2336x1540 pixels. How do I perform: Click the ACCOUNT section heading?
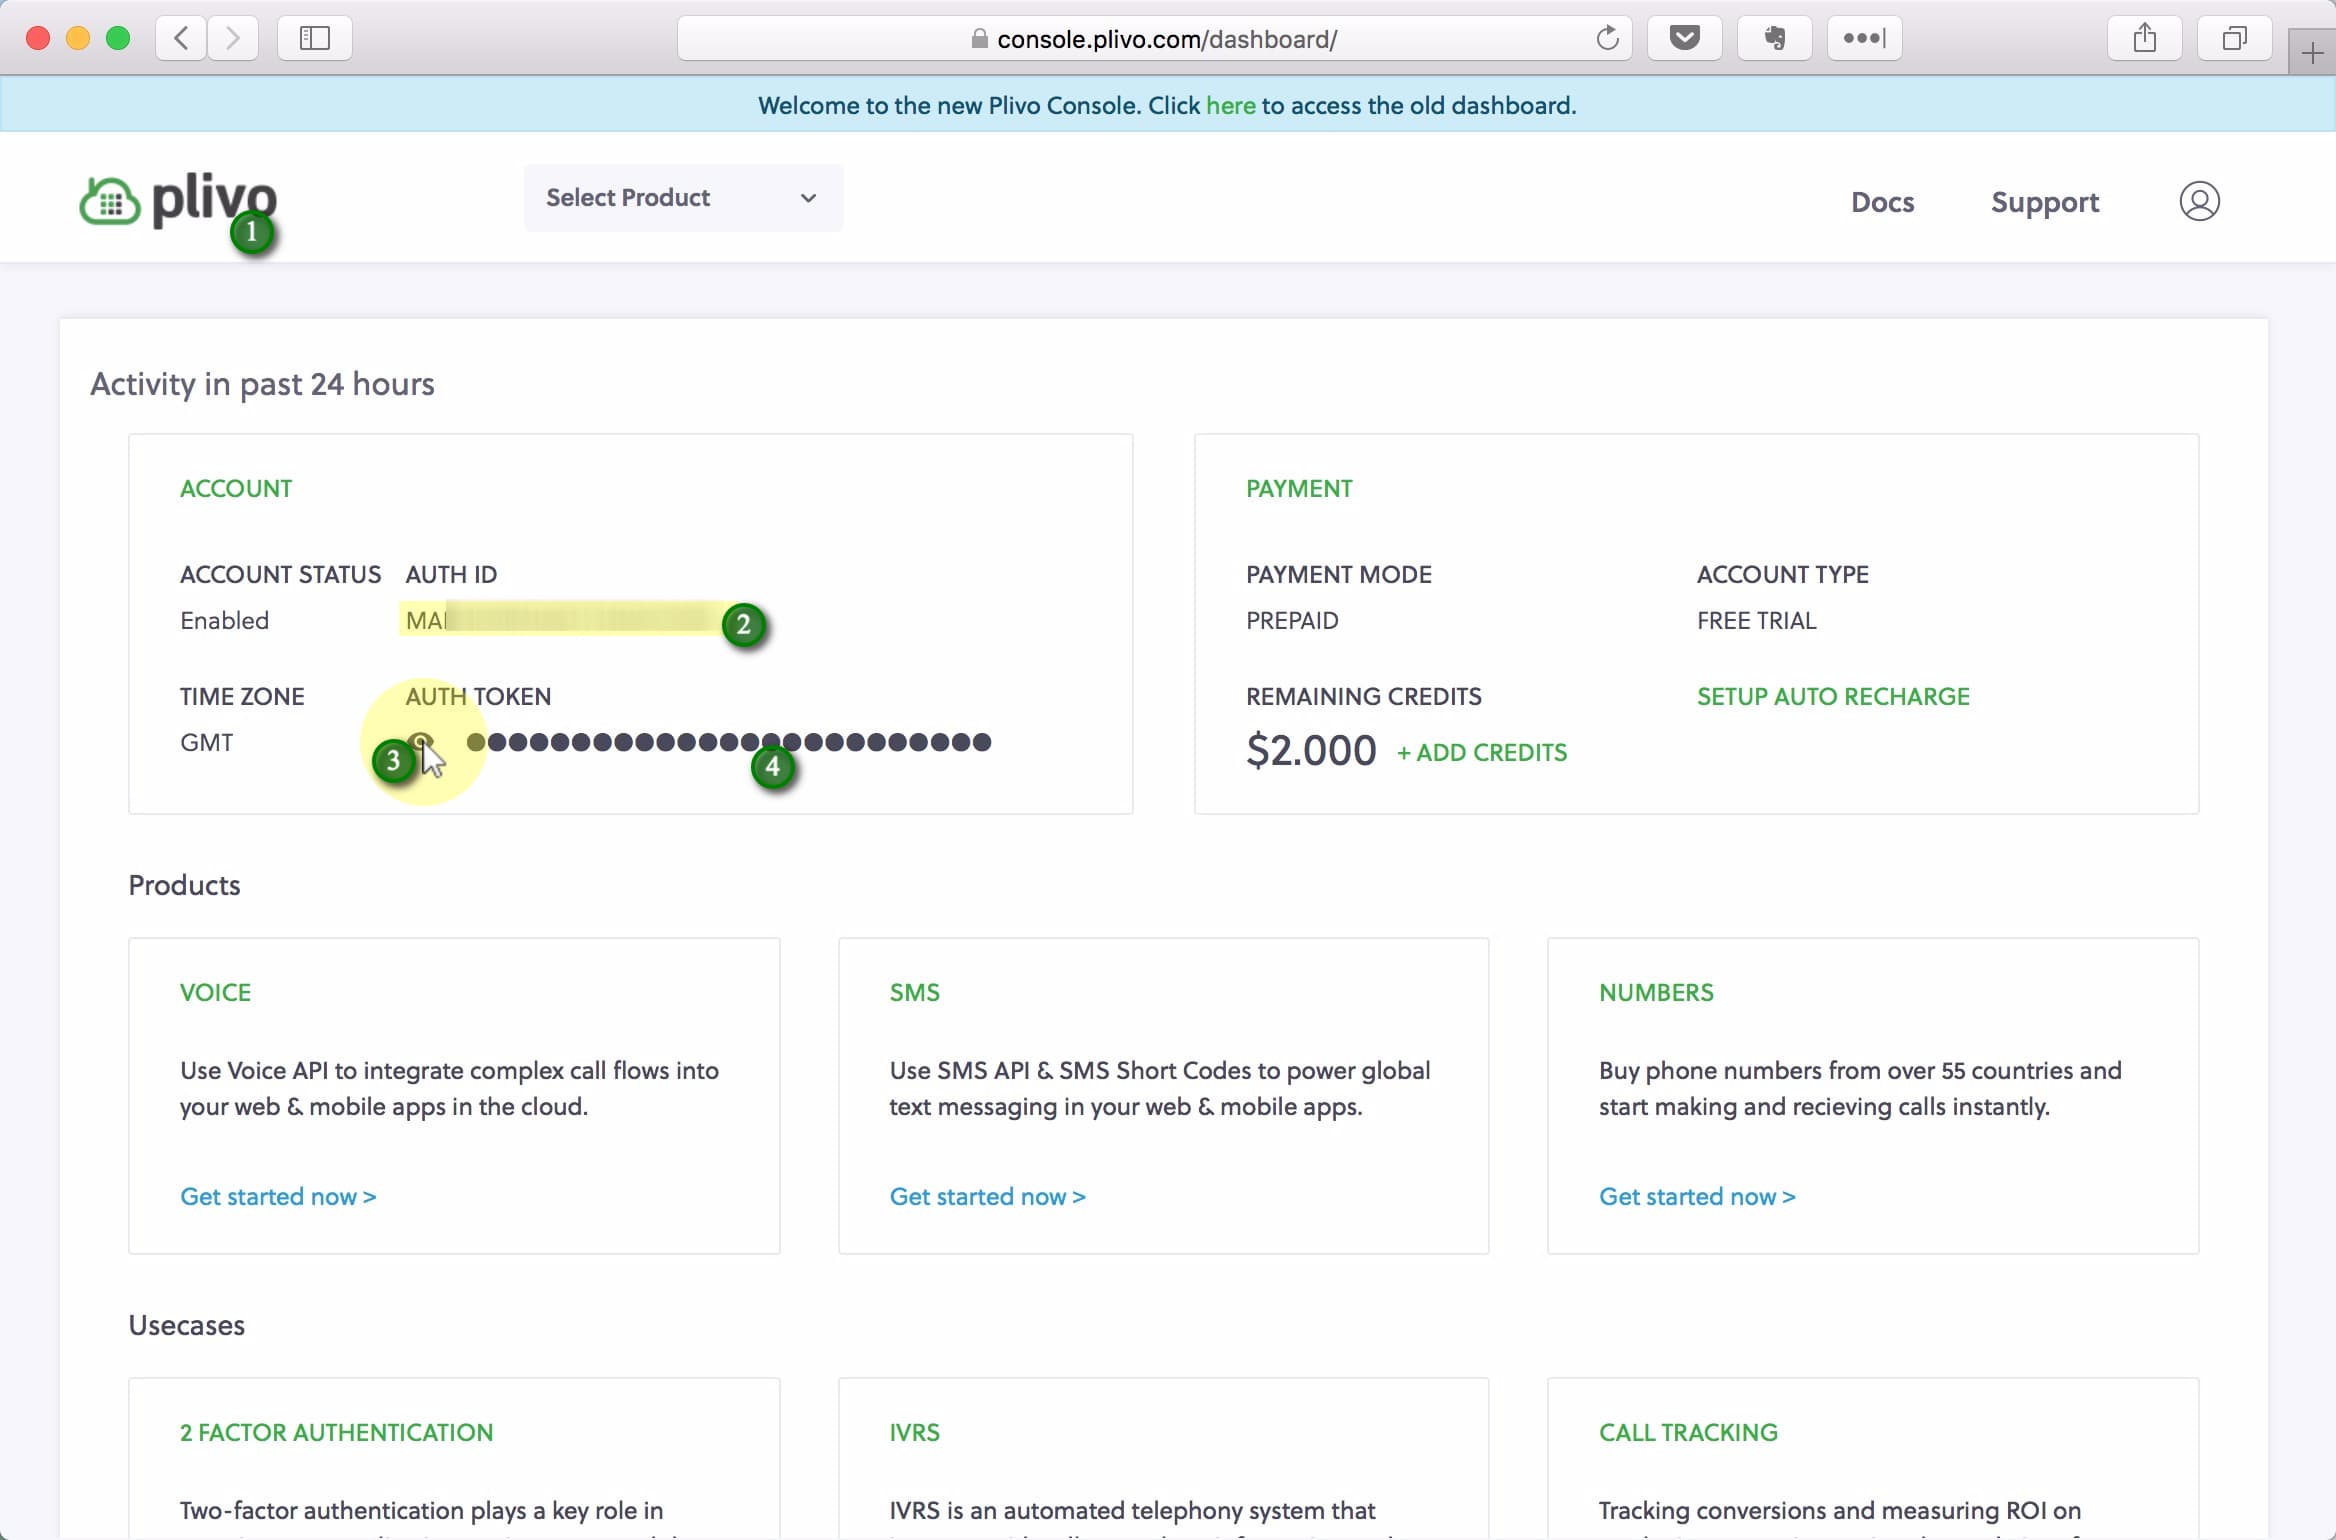(236, 488)
